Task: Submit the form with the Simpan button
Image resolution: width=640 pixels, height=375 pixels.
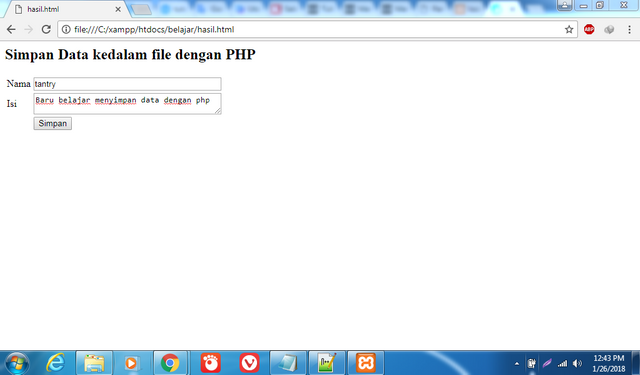Action: (53, 123)
